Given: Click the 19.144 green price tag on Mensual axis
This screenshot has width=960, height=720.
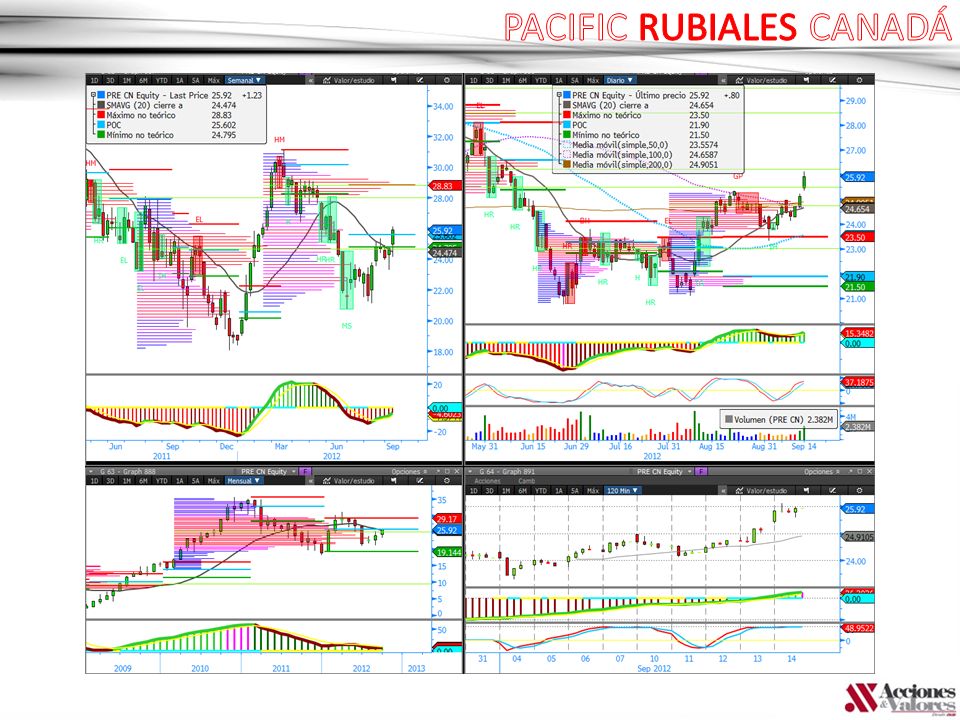Looking at the screenshot, I should click(x=449, y=552).
